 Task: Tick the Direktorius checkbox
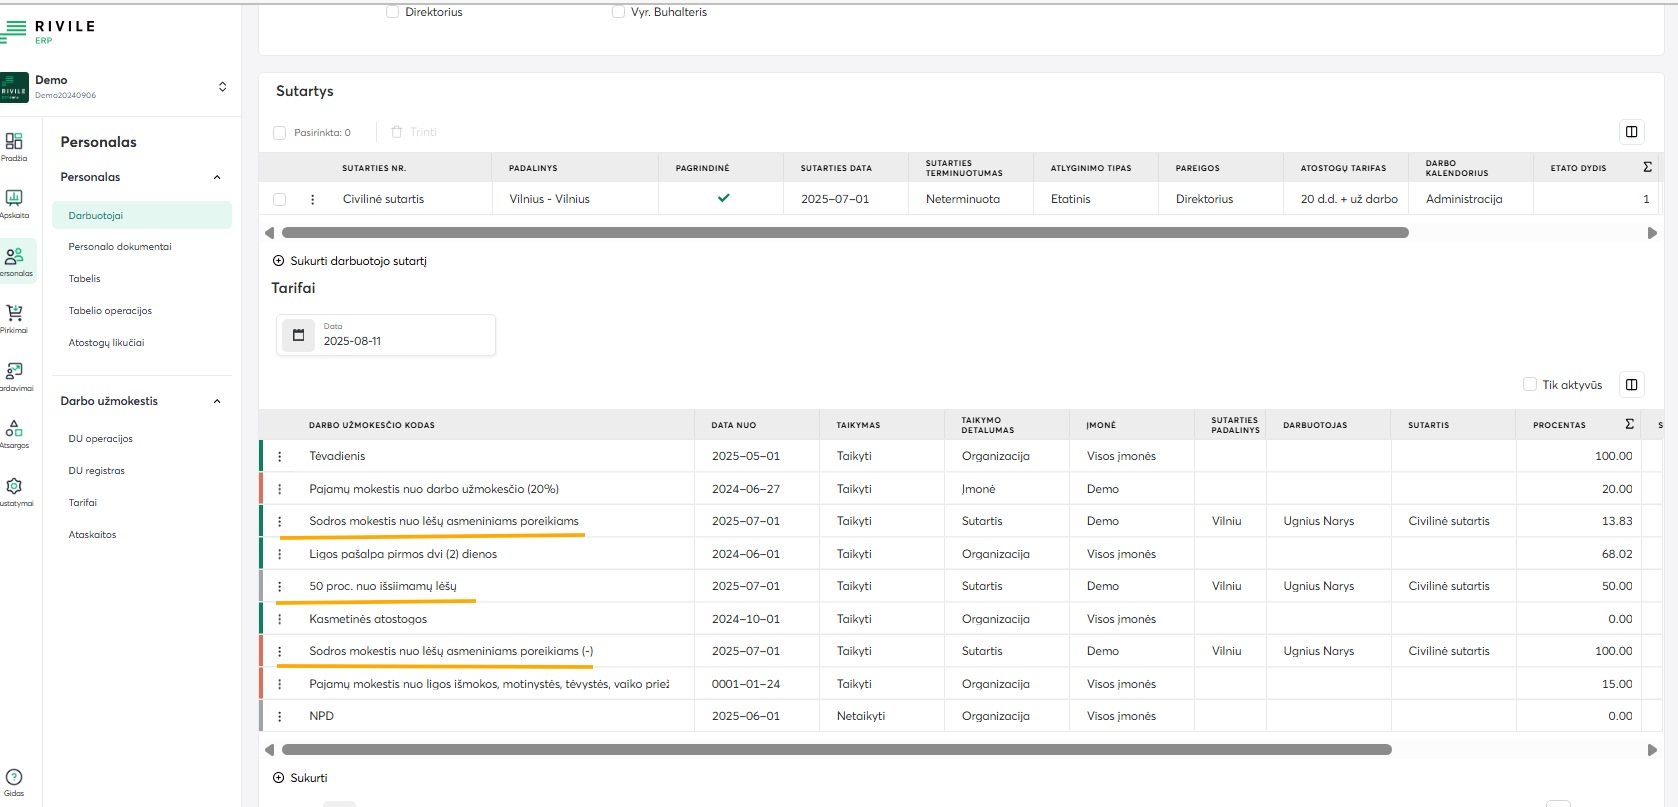tap(393, 12)
